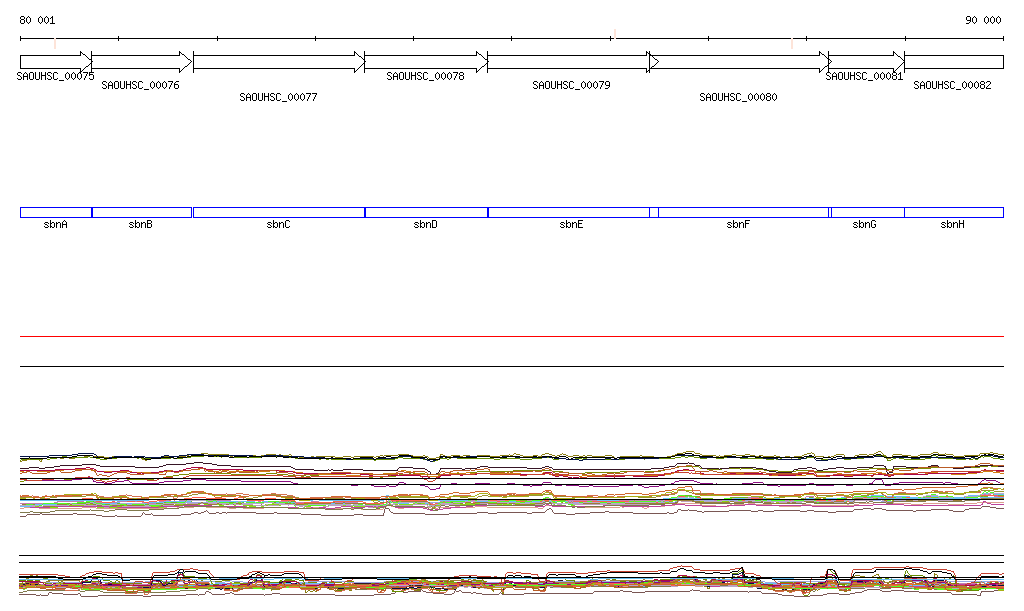Click the SAOUHSC_00079 gene arrow
Image resolution: width=1024 pixels, height=611 pixels.
[x=568, y=62]
